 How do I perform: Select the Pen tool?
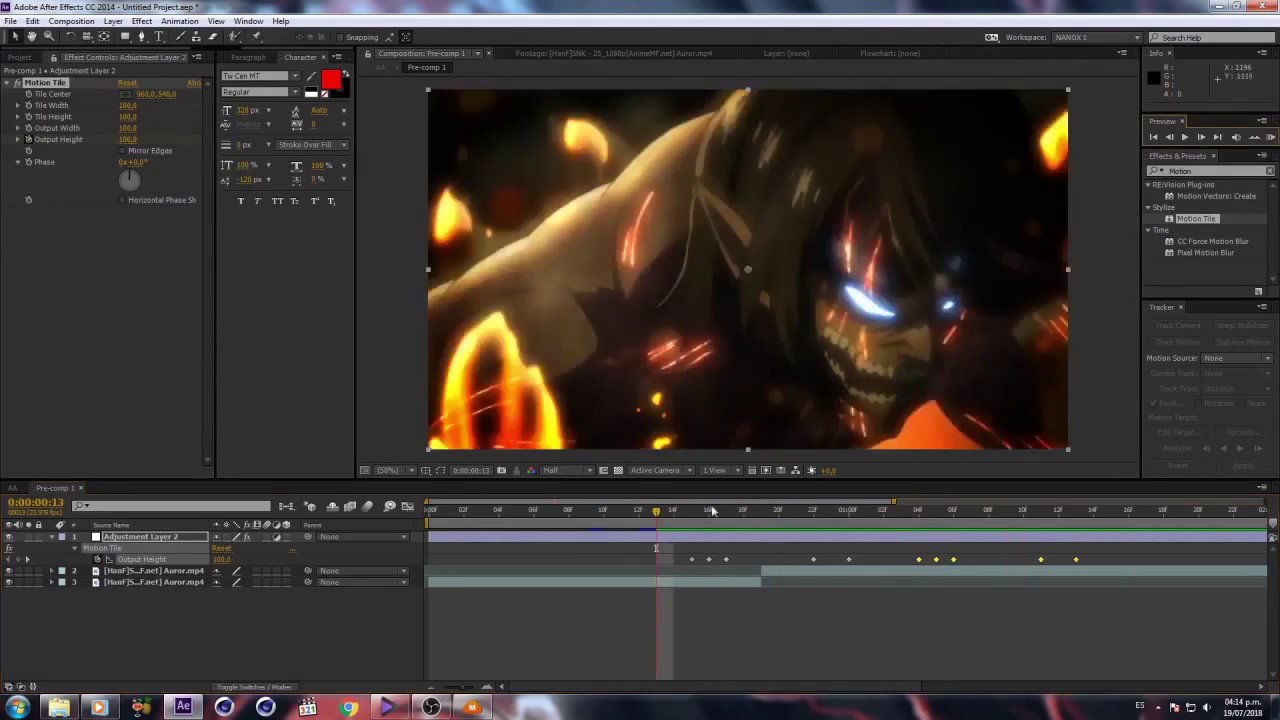coord(141,37)
